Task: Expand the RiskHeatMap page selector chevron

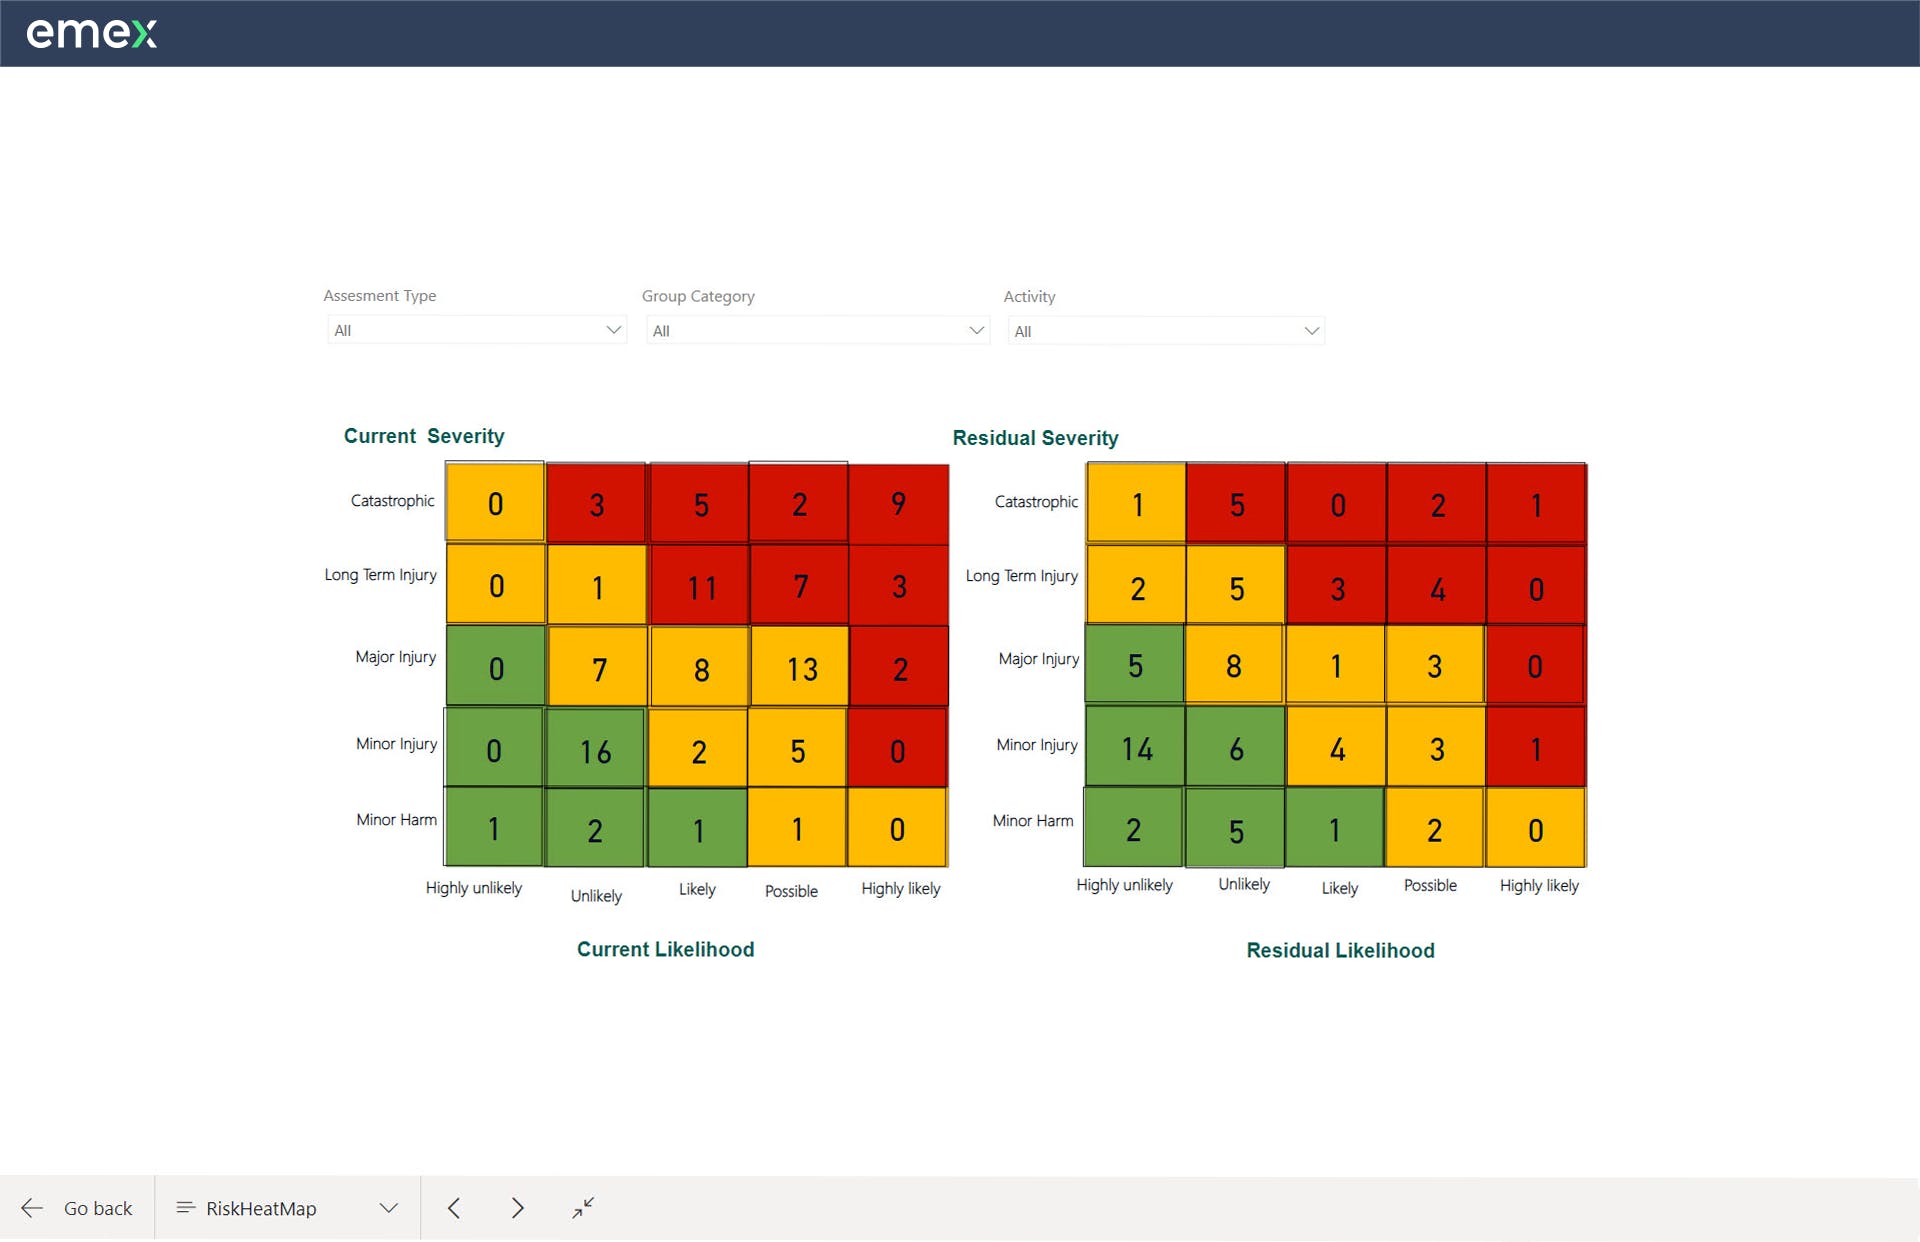Action: 389,1208
